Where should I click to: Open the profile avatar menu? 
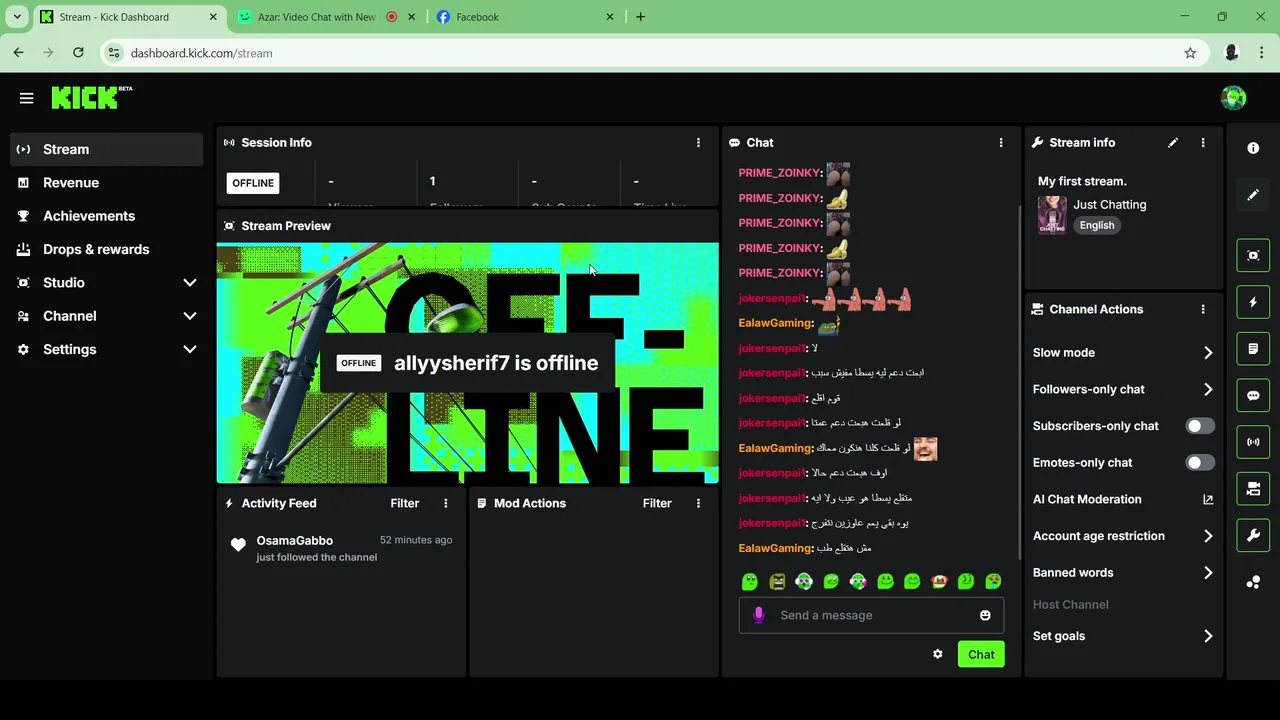(x=1233, y=97)
